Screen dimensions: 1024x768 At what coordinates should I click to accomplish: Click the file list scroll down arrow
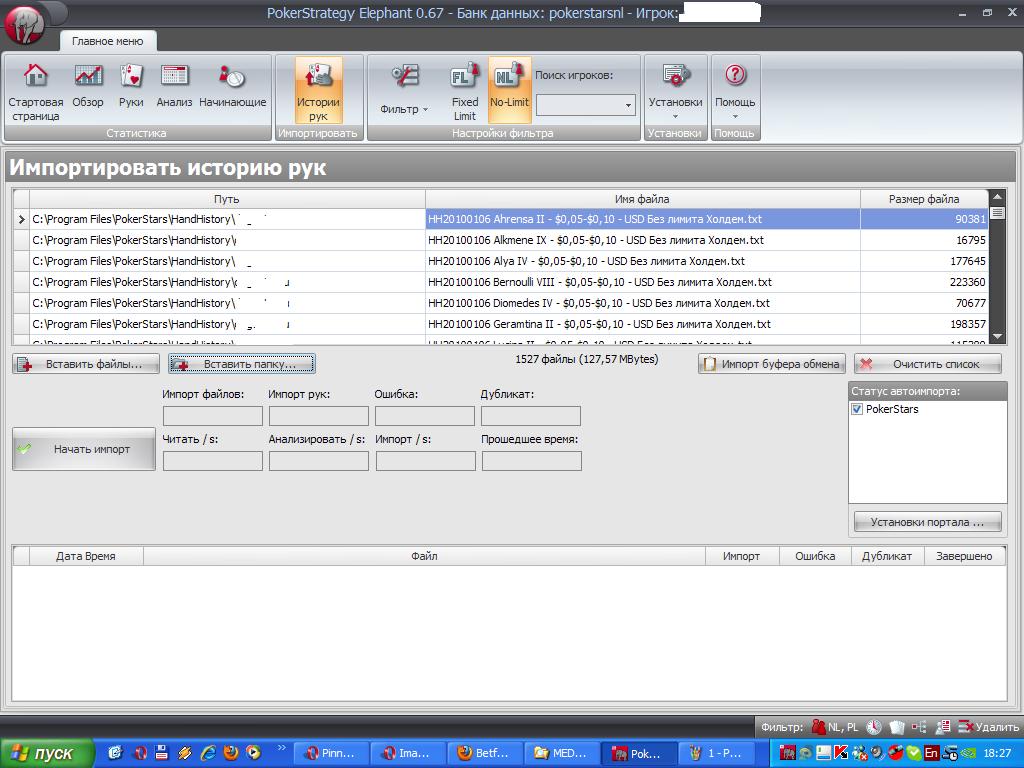(997, 336)
